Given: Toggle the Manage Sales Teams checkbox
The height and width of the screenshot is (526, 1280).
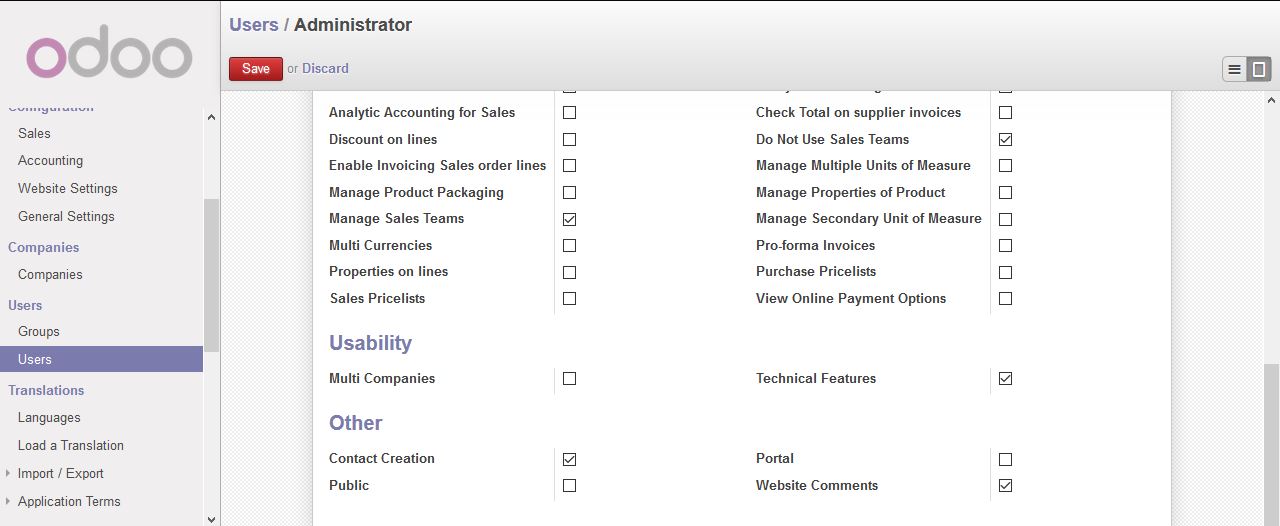Looking at the screenshot, I should [x=569, y=219].
